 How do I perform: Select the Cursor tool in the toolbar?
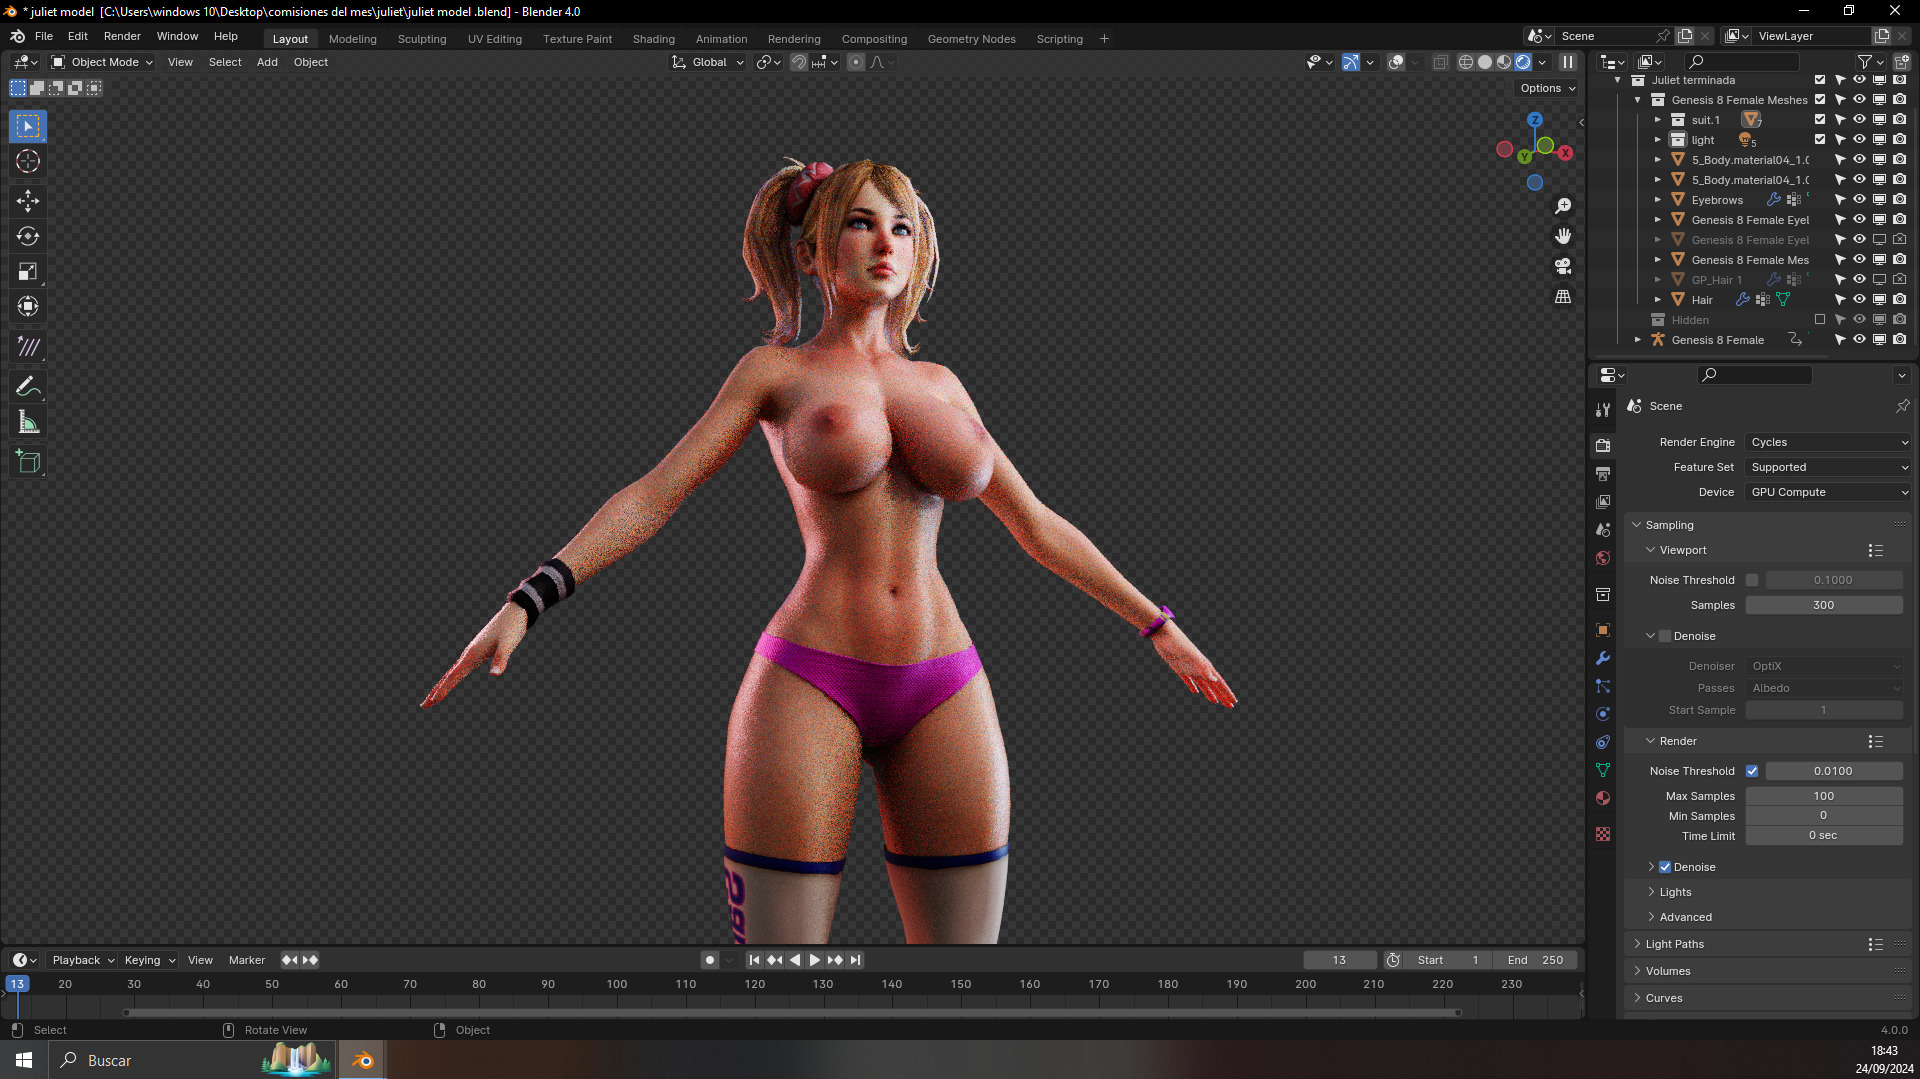click(x=28, y=162)
